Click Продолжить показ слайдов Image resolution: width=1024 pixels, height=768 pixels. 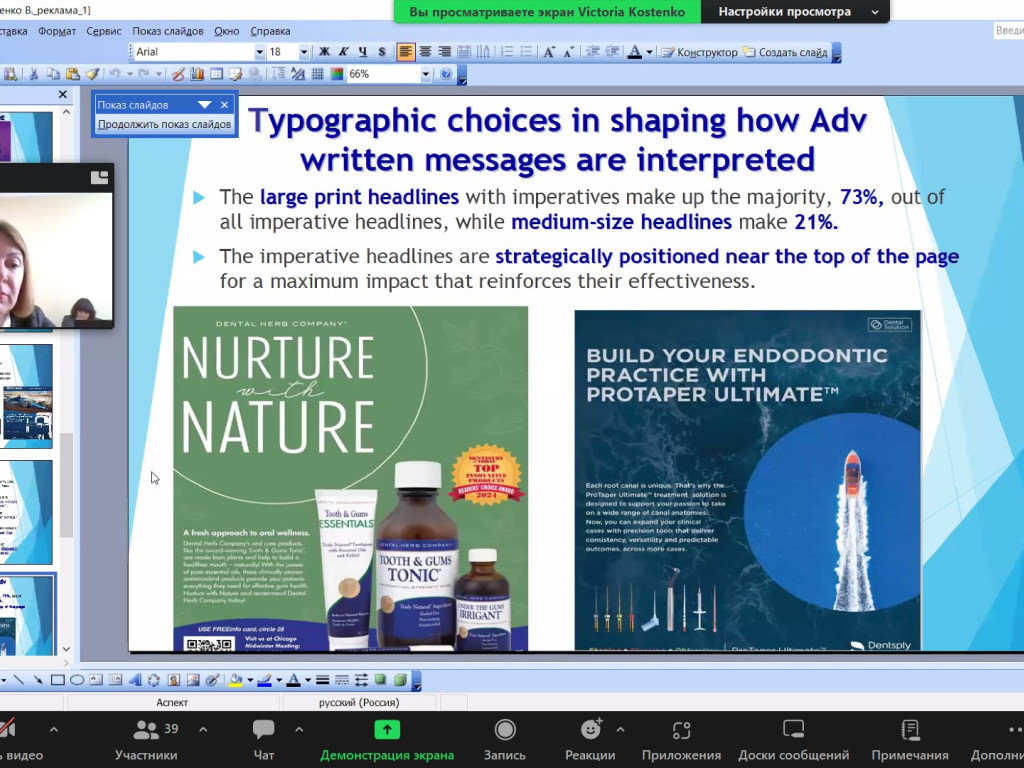165,124
